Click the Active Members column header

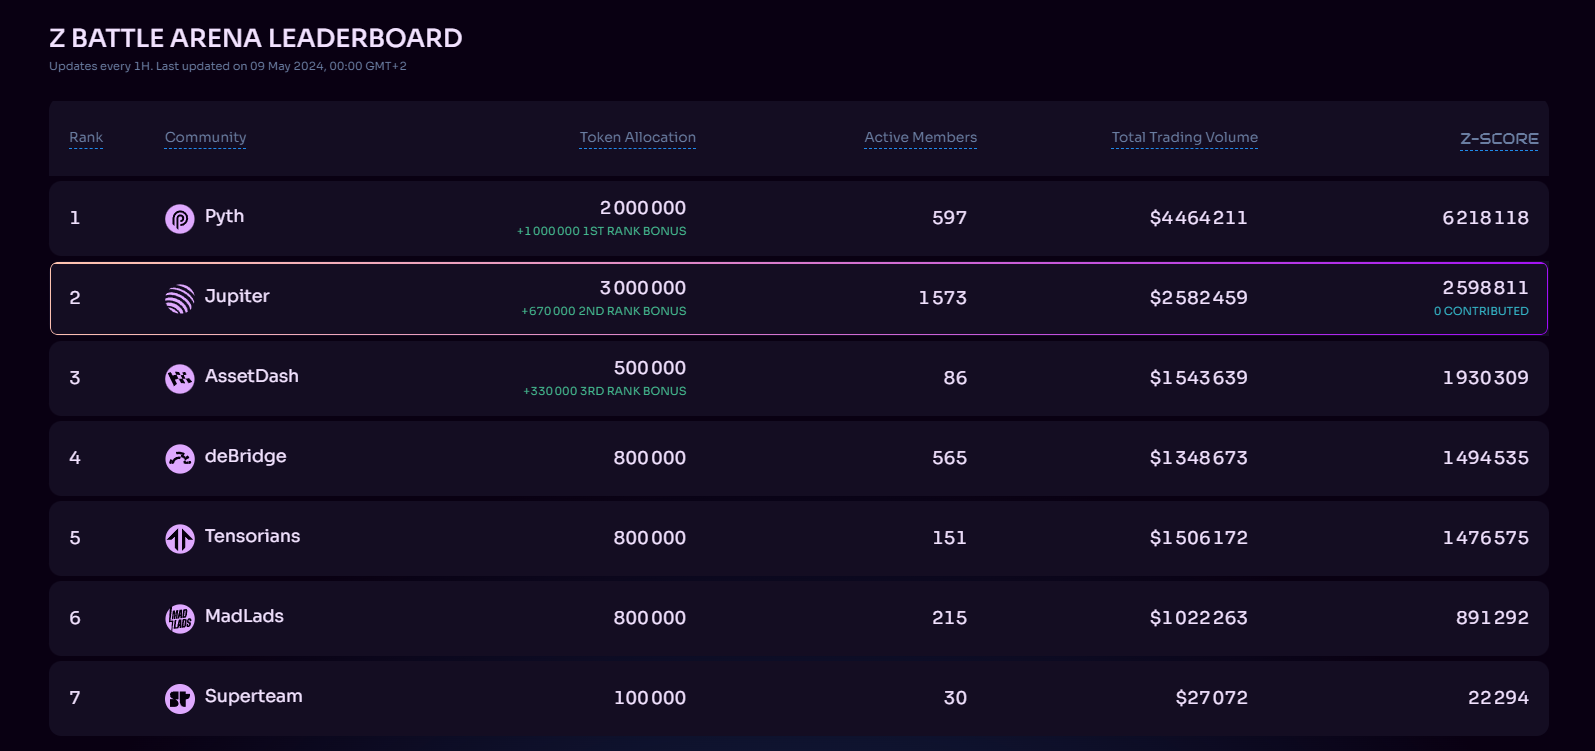(920, 137)
